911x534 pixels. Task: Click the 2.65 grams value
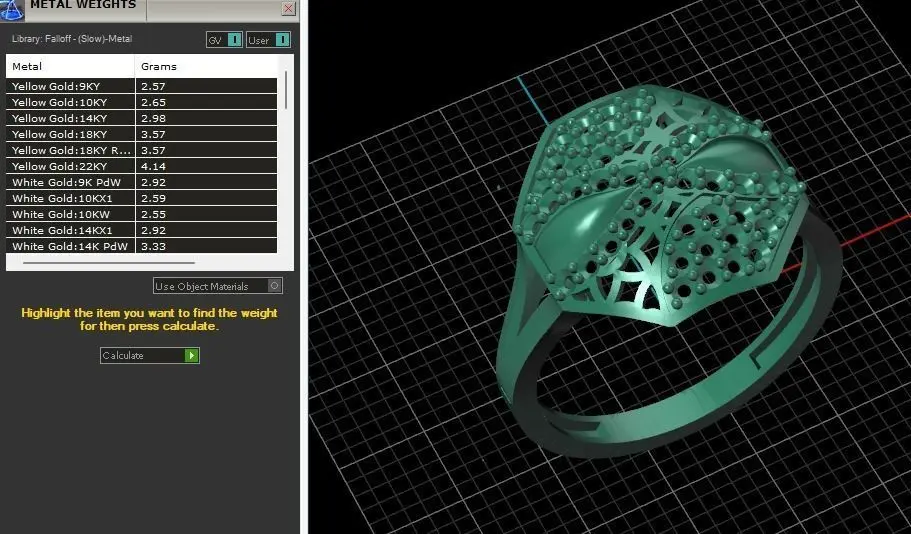(x=153, y=102)
